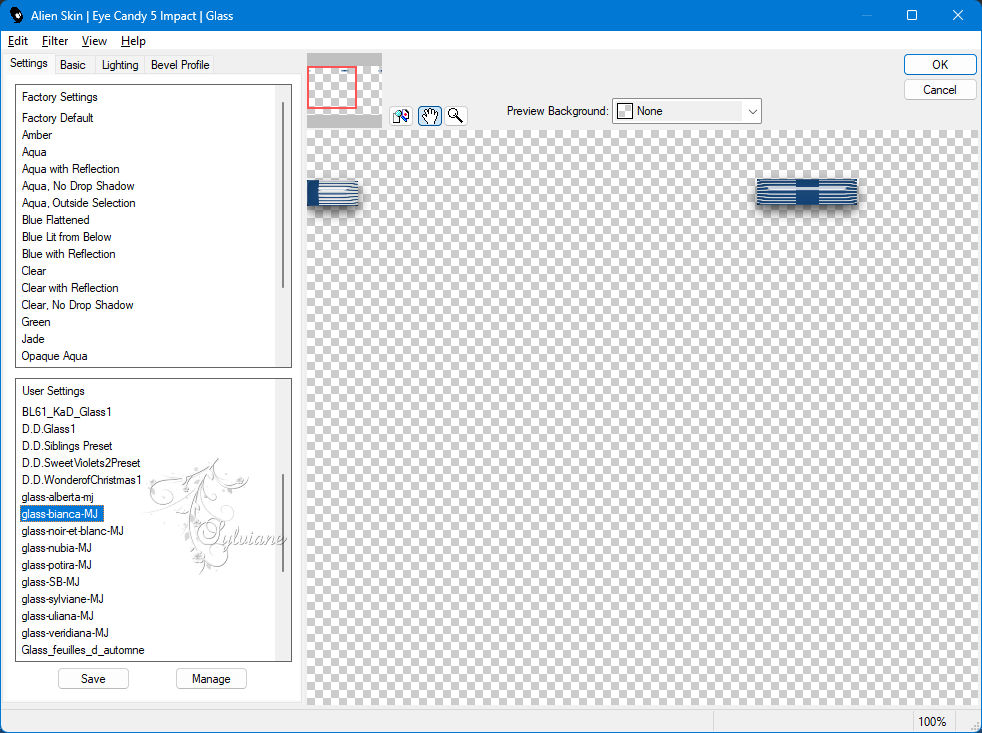Select the hand pan tool

pyautogui.click(x=430, y=116)
